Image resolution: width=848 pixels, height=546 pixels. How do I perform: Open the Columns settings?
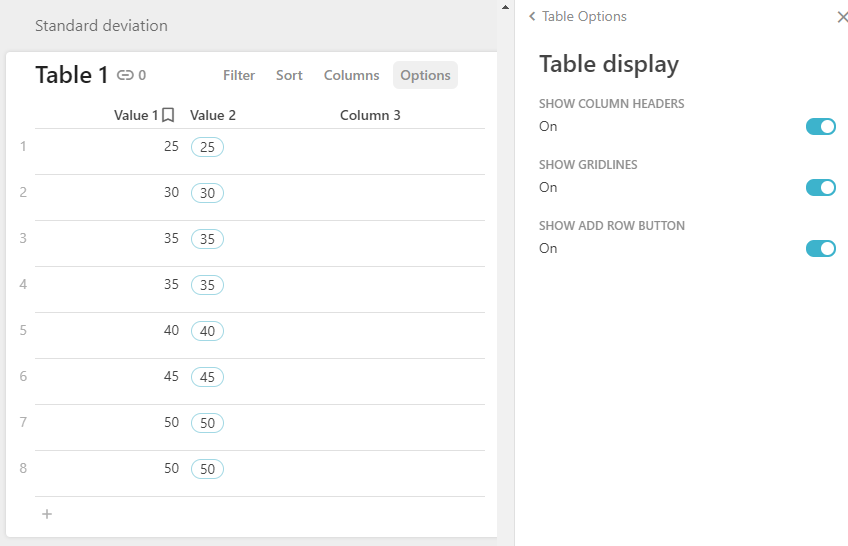click(351, 75)
